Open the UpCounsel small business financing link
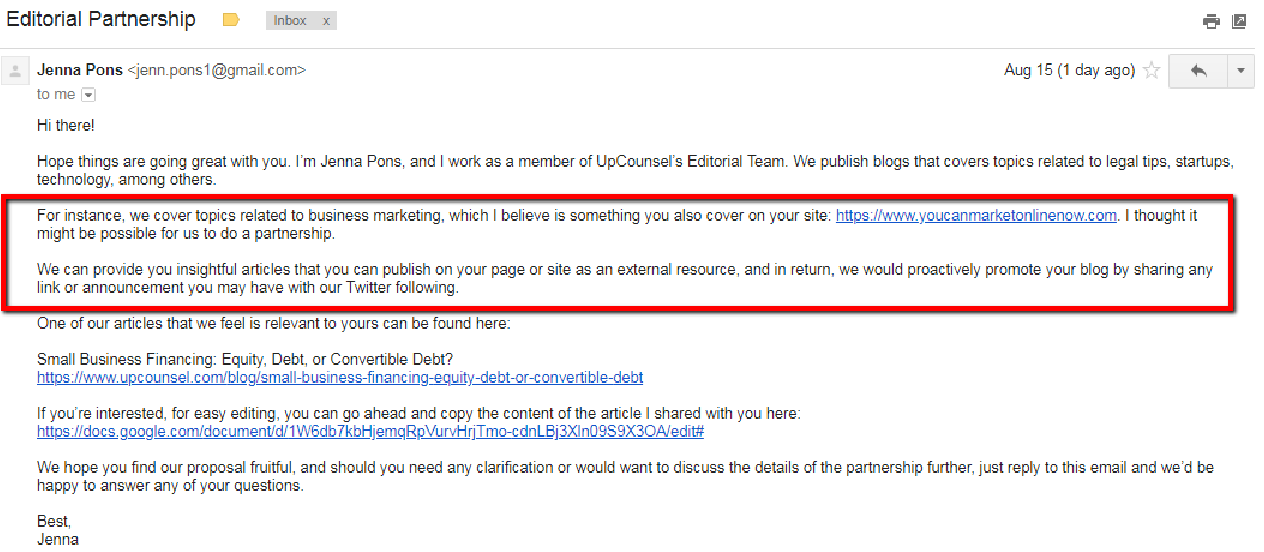This screenshot has width=1264, height=552. tap(340, 378)
